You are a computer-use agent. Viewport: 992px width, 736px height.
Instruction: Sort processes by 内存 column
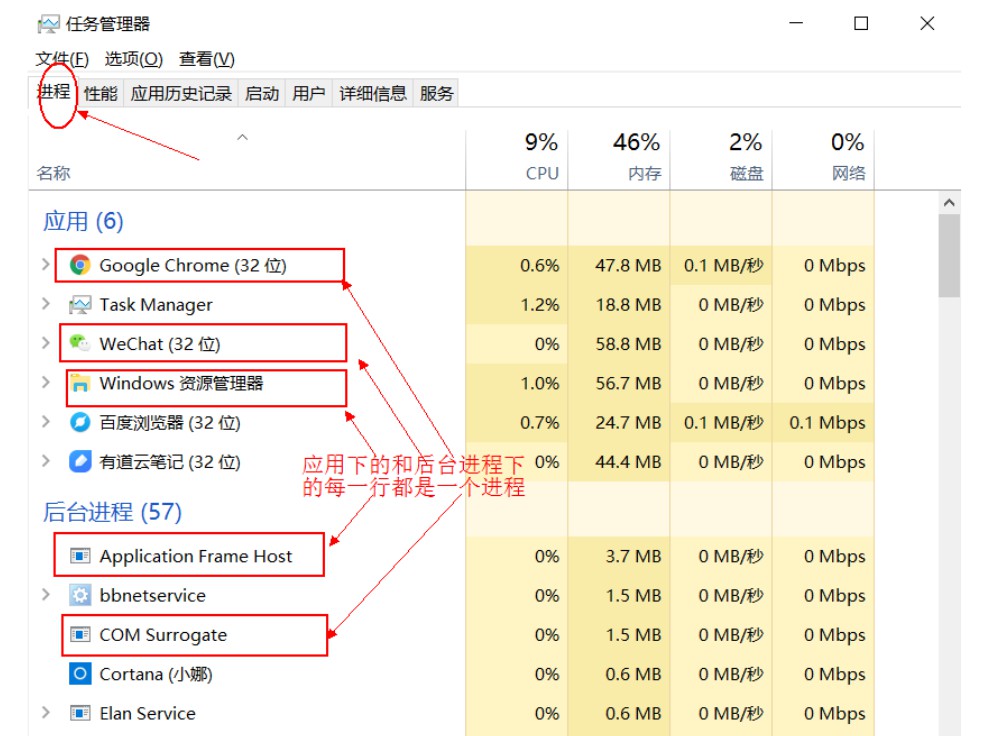click(619, 159)
